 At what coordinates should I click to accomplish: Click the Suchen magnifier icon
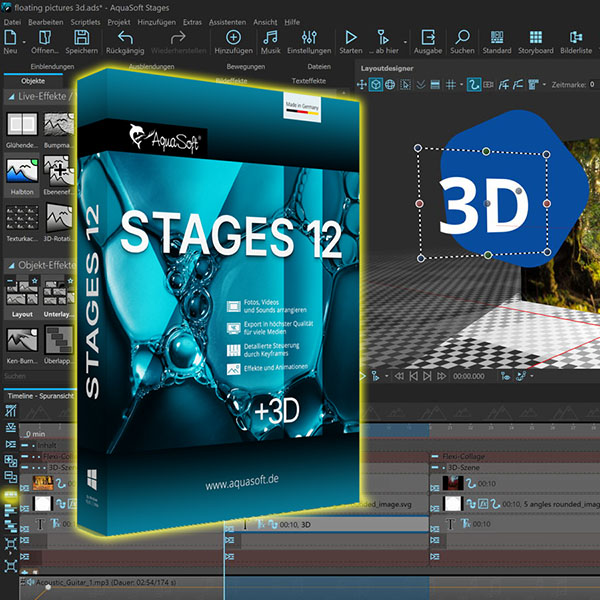462,38
